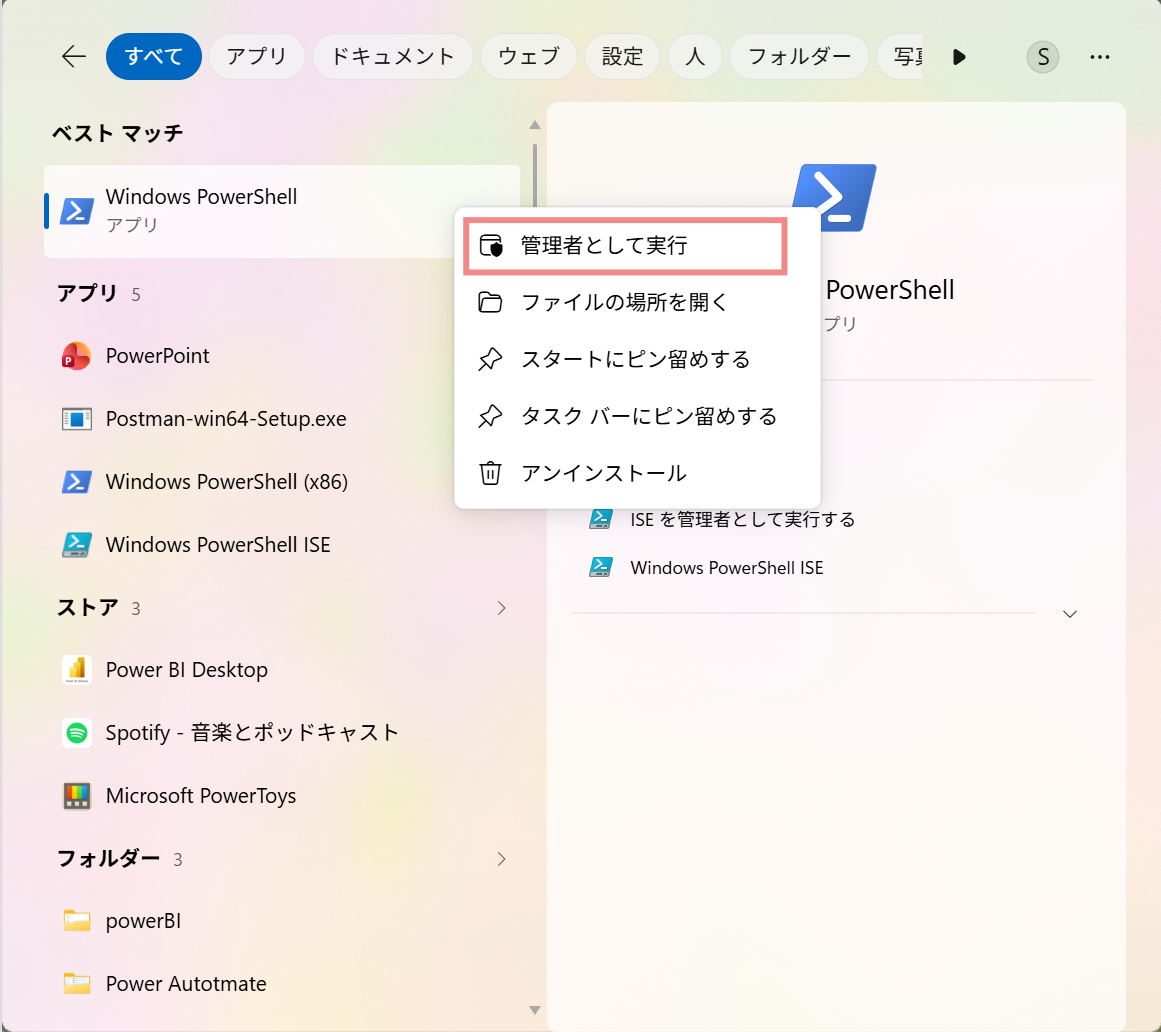Expand more actions chevron in preview pane
Image resolution: width=1161 pixels, height=1032 pixels.
[1069, 614]
